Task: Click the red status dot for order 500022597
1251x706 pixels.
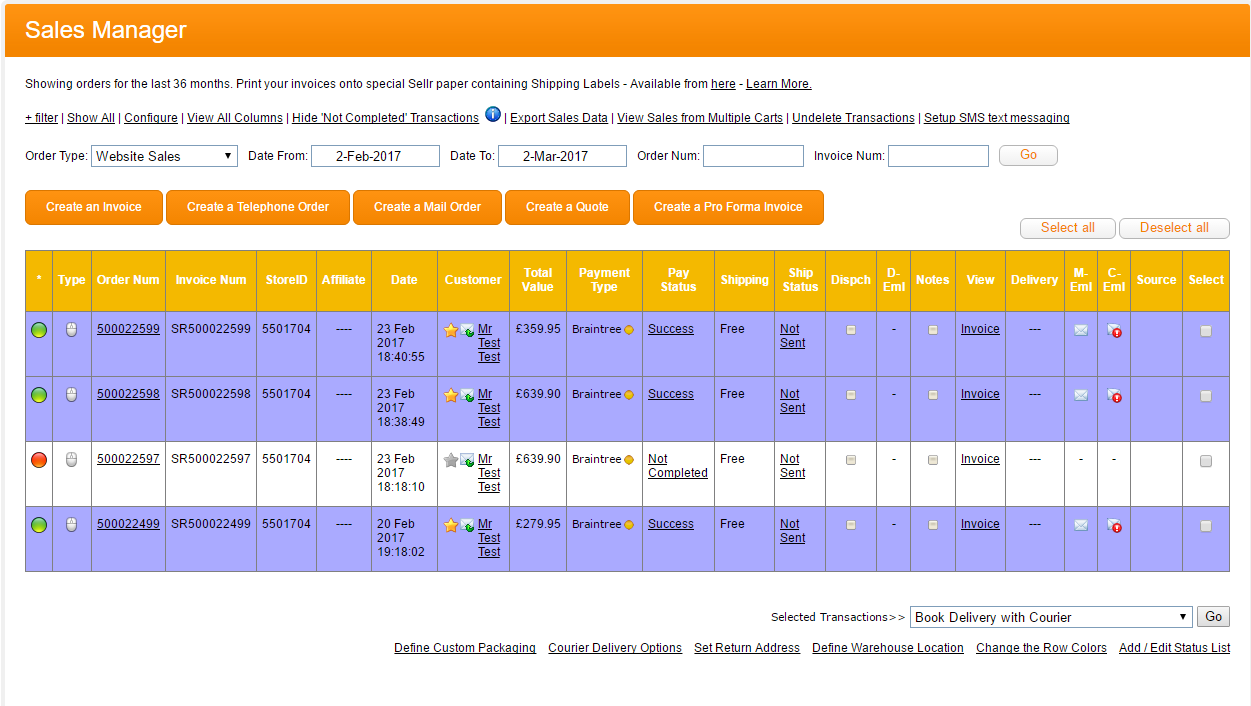Action: 39,460
